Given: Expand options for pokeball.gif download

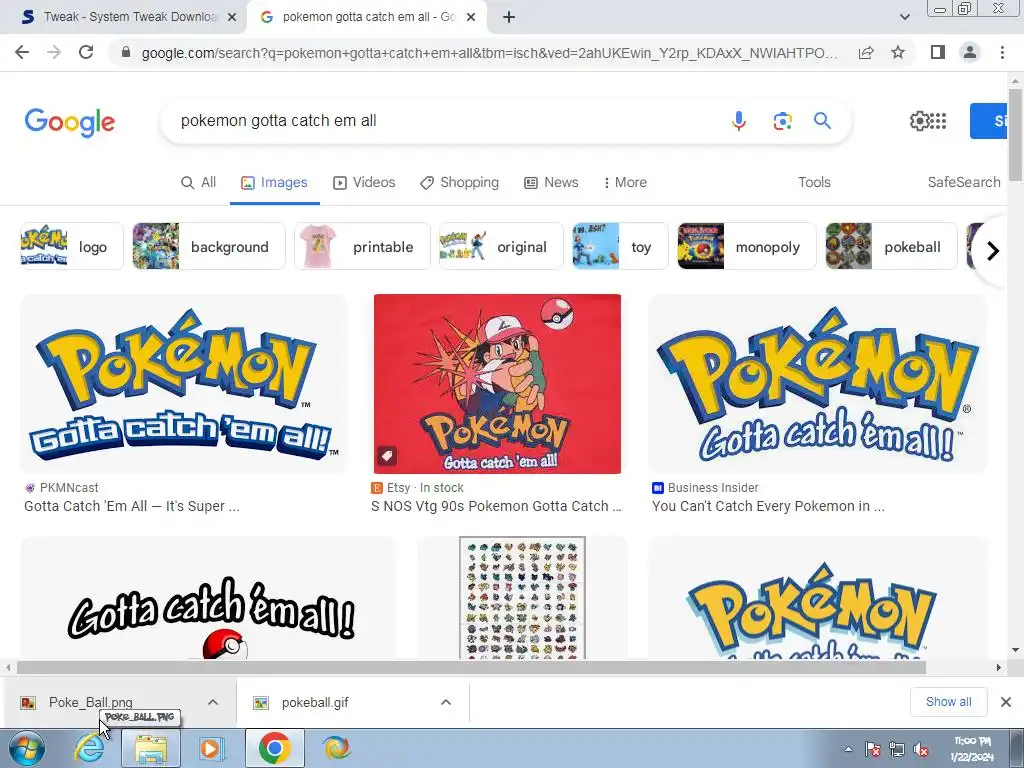Looking at the screenshot, I should [446, 703].
